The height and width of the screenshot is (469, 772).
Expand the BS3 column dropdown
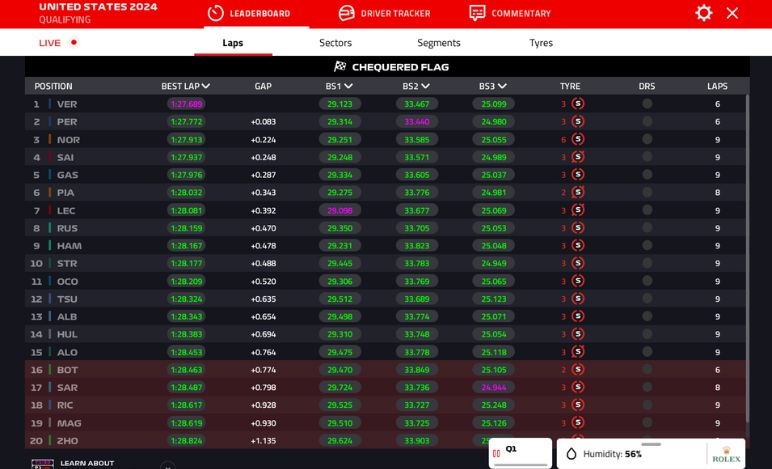click(x=501, y=87)
